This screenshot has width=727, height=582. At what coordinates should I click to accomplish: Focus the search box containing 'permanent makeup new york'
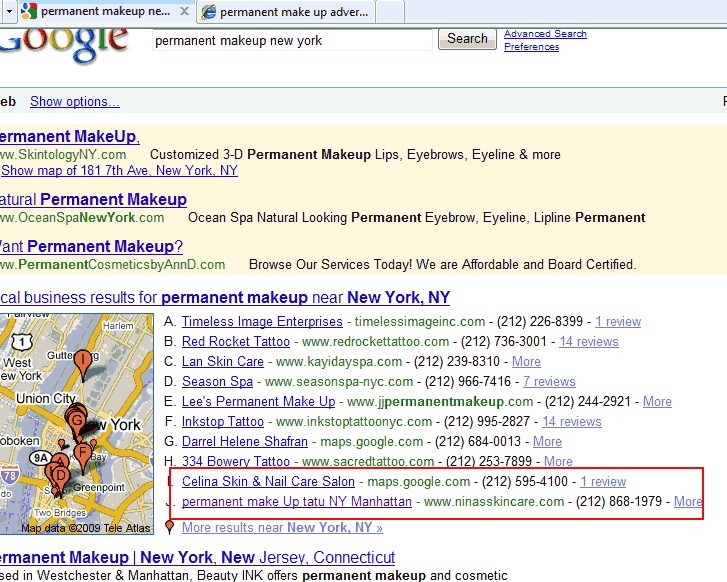click(292, 40)
